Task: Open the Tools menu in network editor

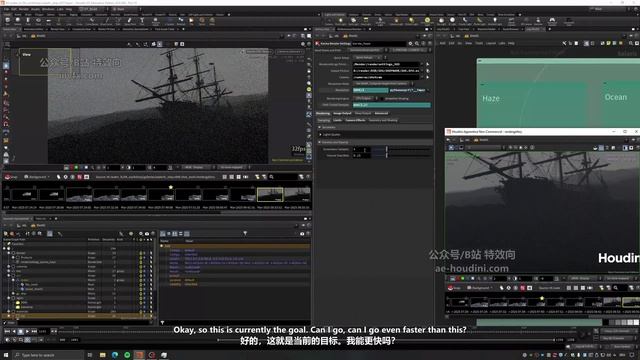Action: pos(479,43)
